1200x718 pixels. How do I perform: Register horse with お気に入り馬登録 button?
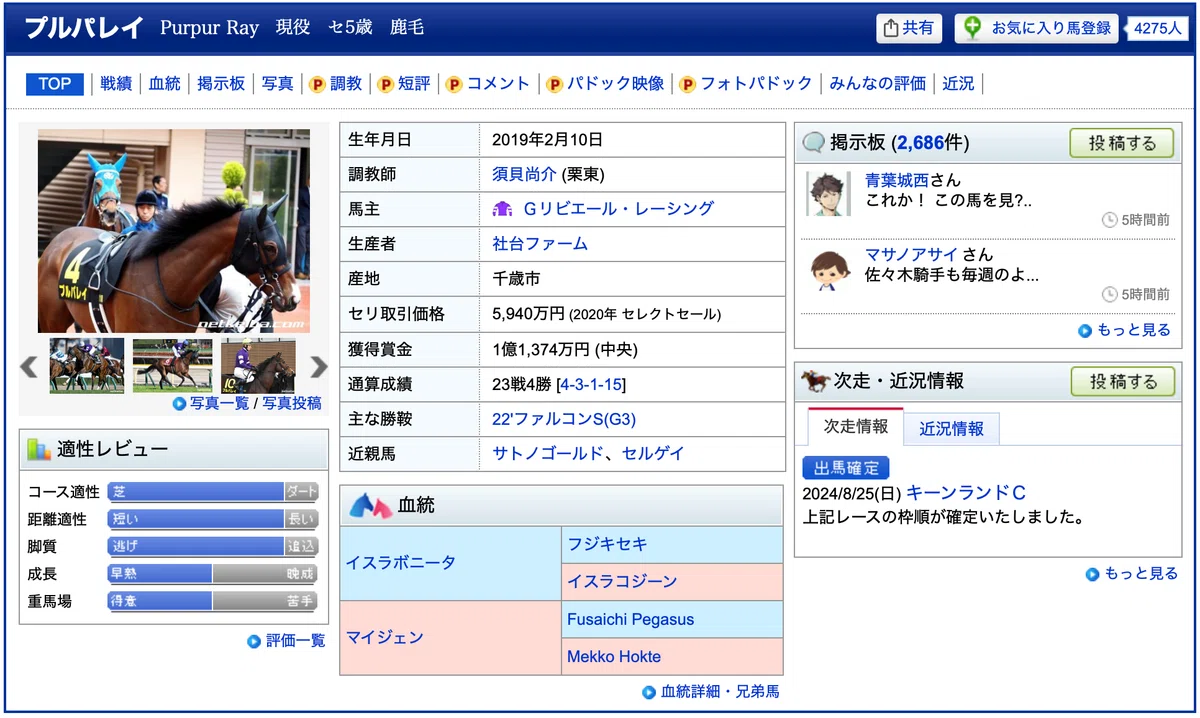[x=1037, y=28]
